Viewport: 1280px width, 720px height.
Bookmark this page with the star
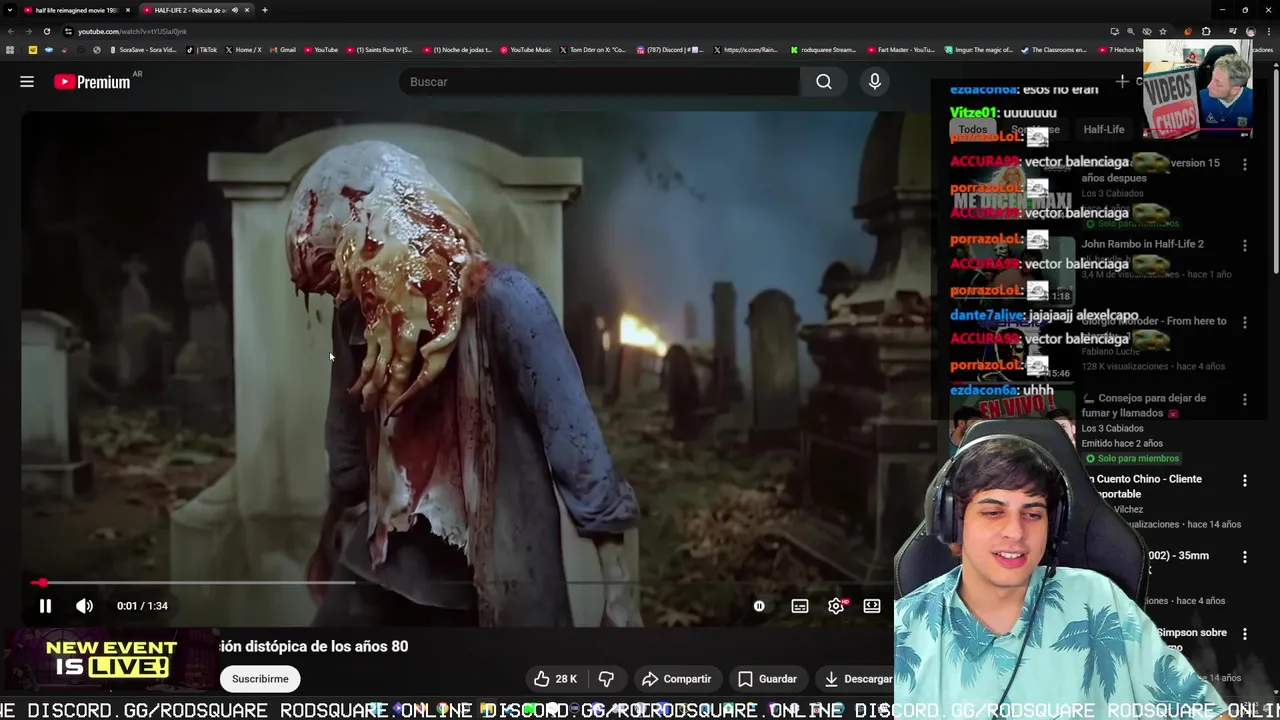pos(1163,31)
